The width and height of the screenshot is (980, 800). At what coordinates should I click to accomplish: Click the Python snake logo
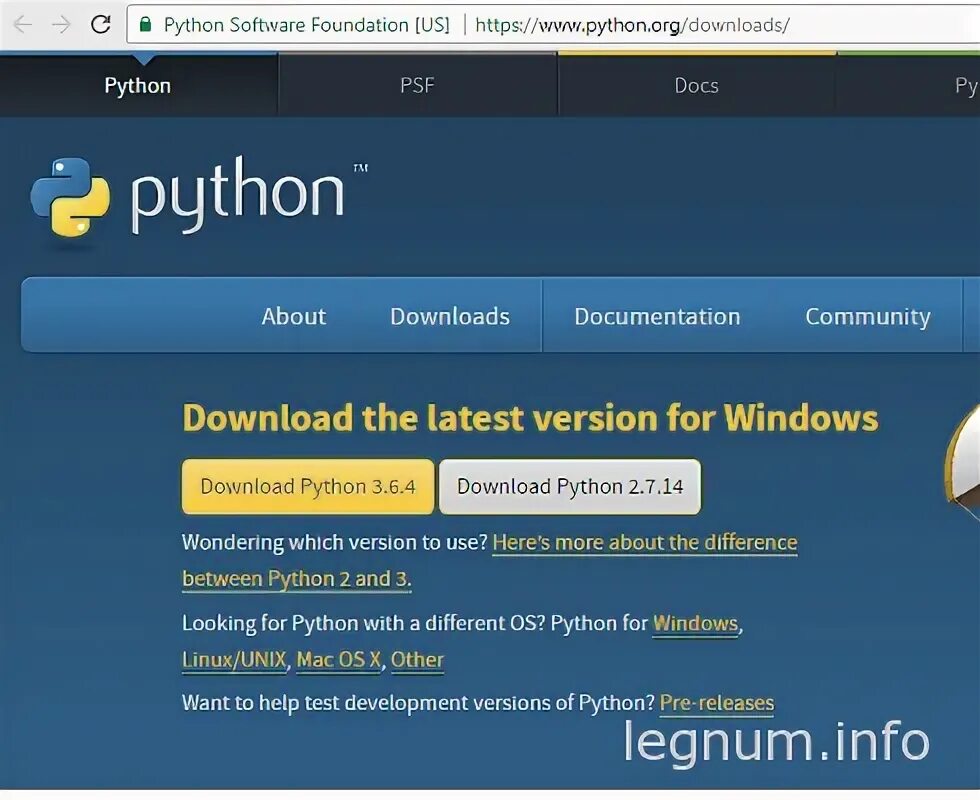point(71,197)
